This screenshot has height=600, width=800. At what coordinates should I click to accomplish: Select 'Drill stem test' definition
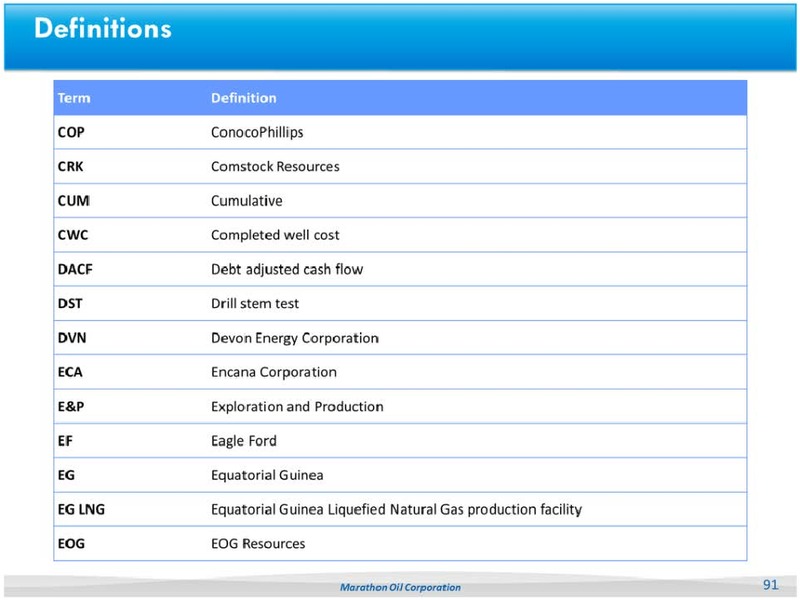pyautogui.click(x=255, y=303)
